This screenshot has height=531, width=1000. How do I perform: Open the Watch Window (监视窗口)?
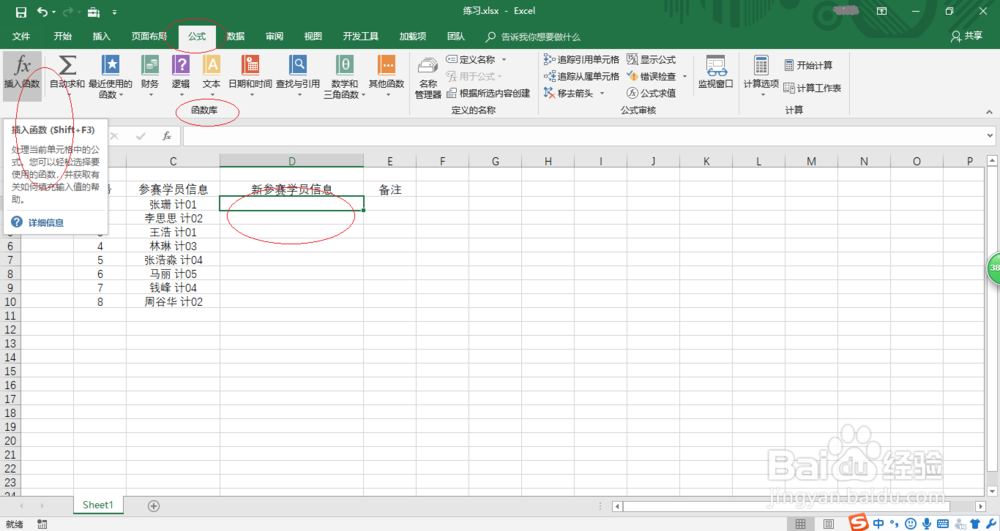(716, 71)
